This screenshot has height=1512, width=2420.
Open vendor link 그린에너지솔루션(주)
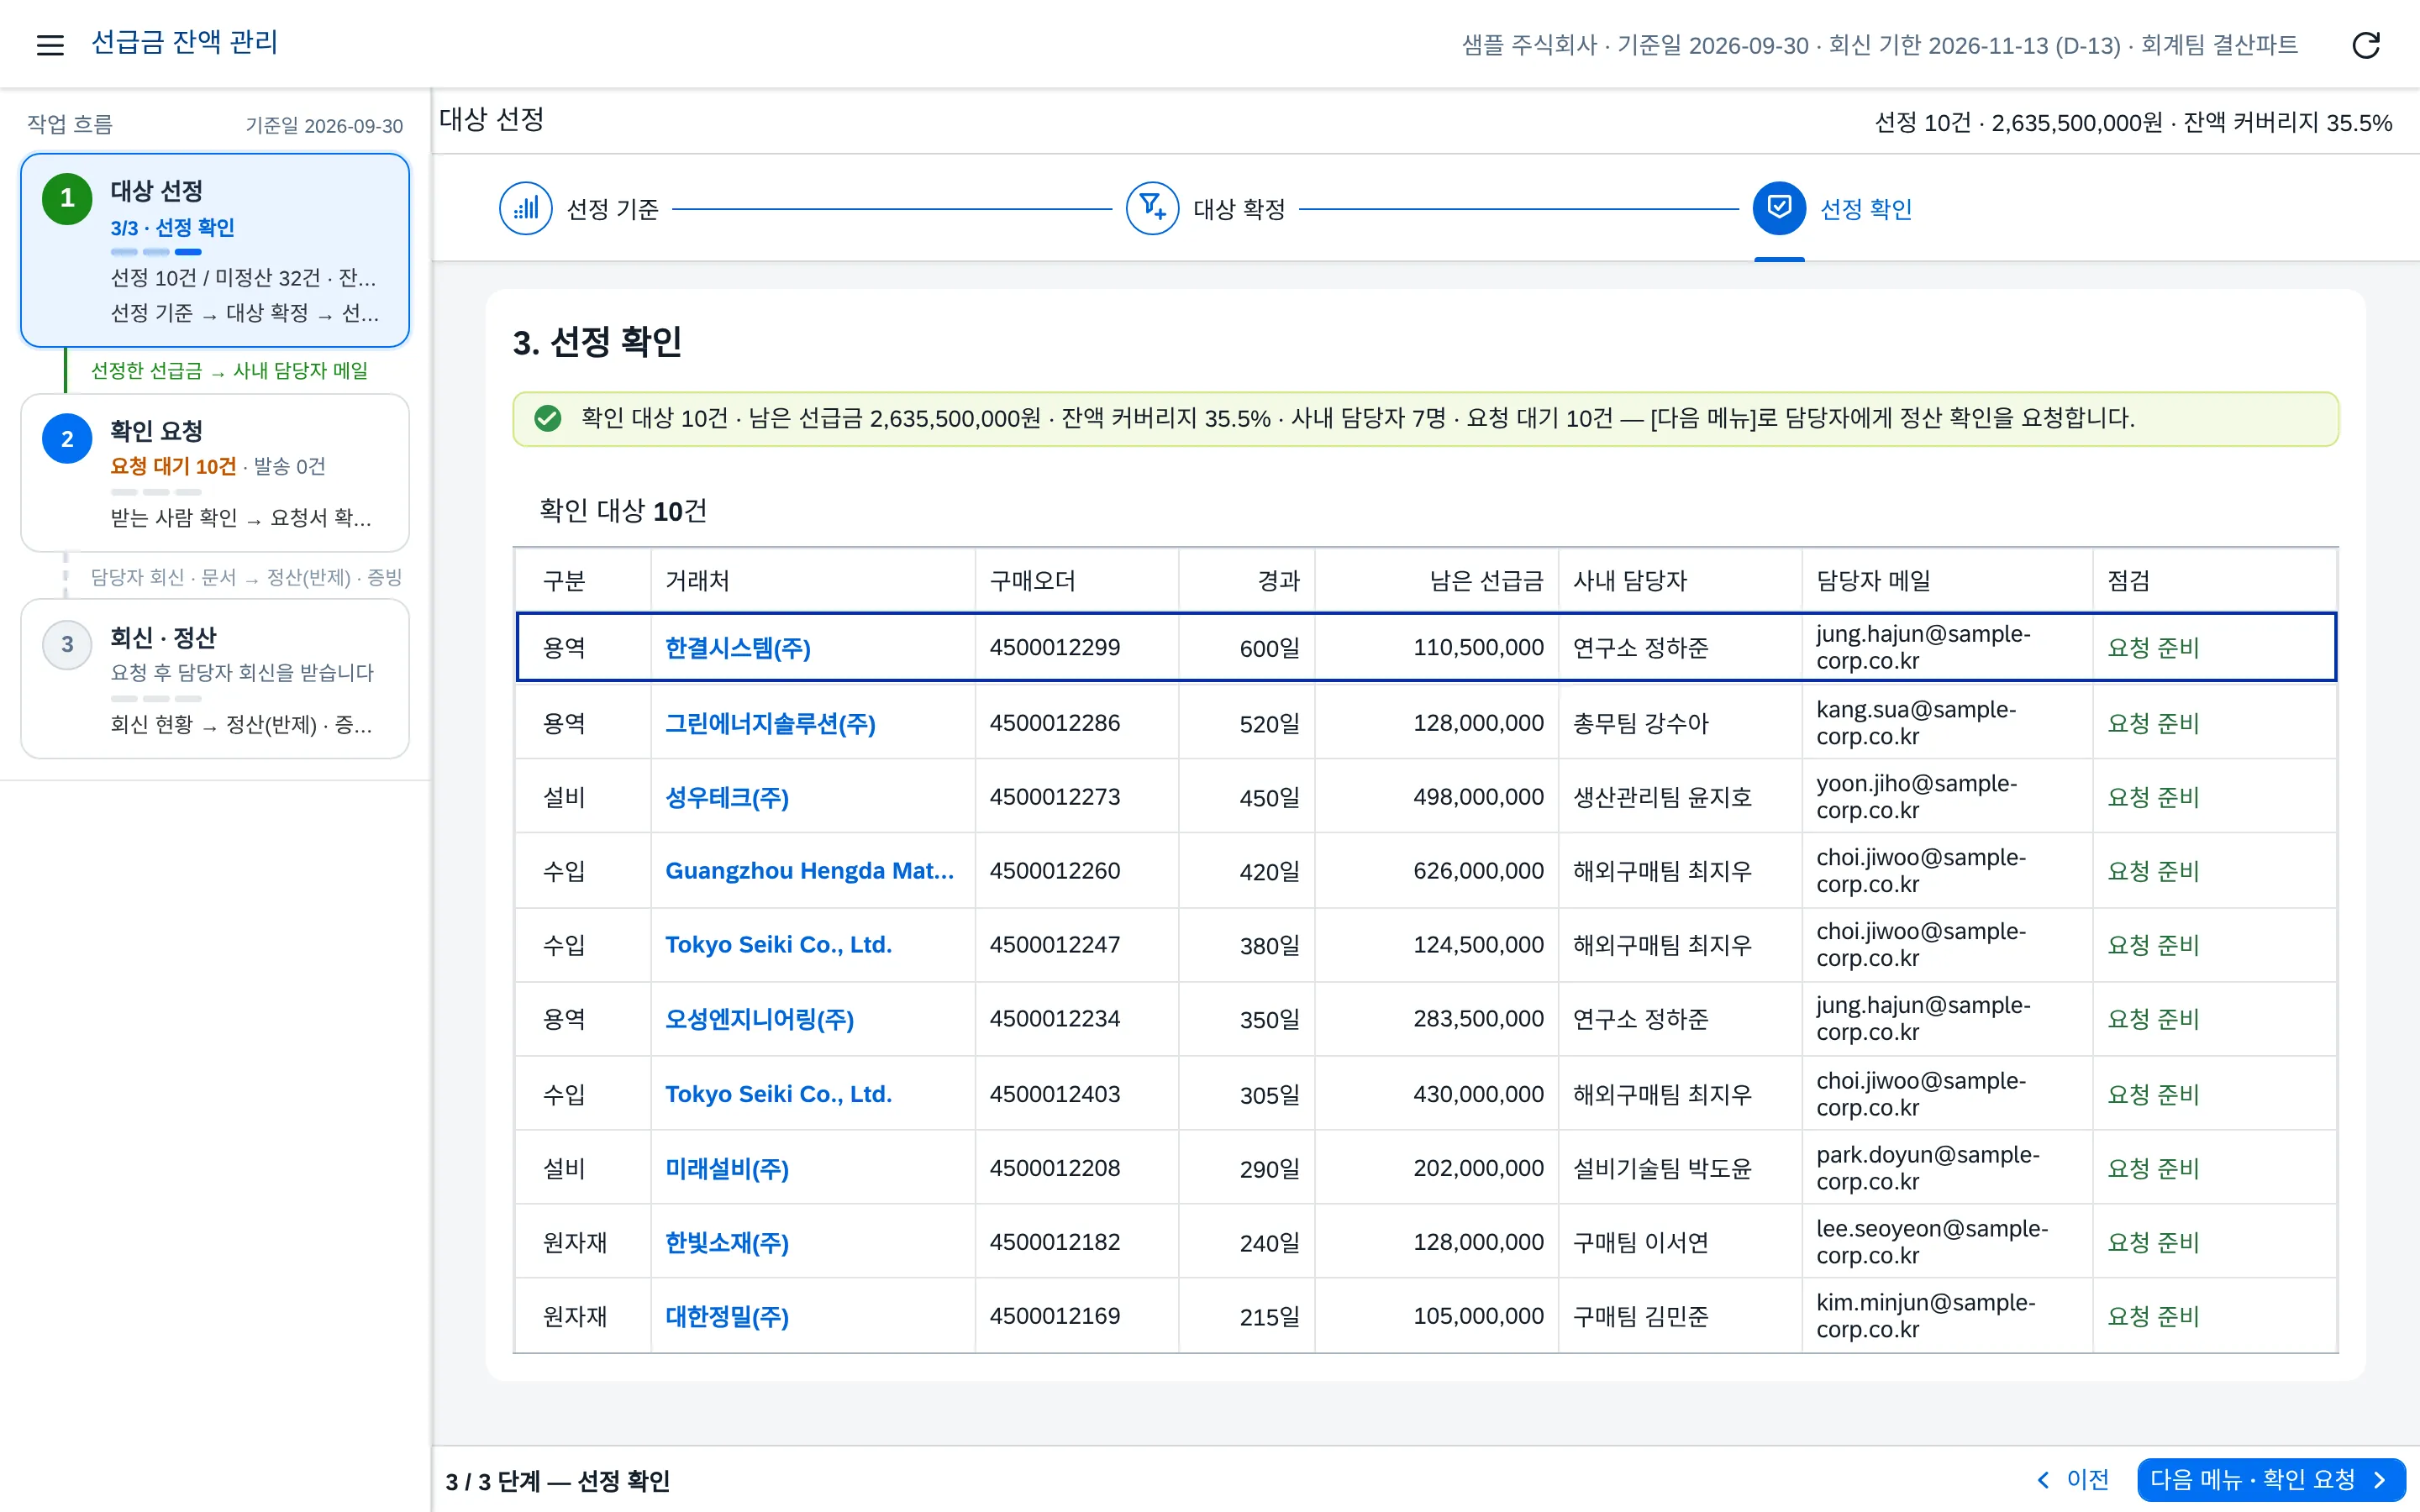coord(770,723)
